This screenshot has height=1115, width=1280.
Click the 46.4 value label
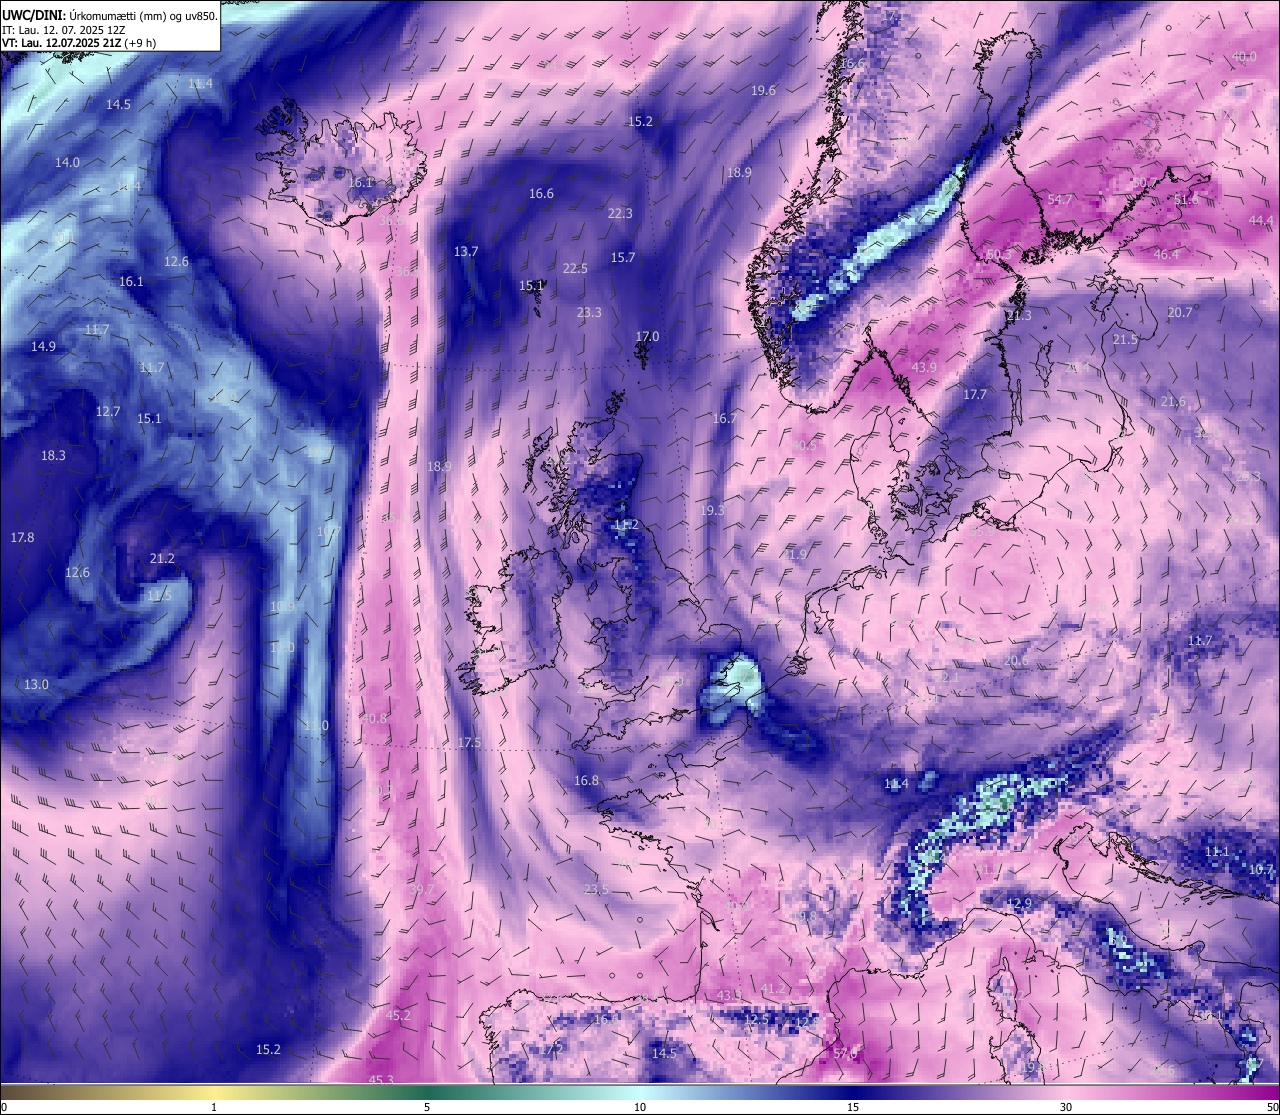click(x=1166, y=254)
